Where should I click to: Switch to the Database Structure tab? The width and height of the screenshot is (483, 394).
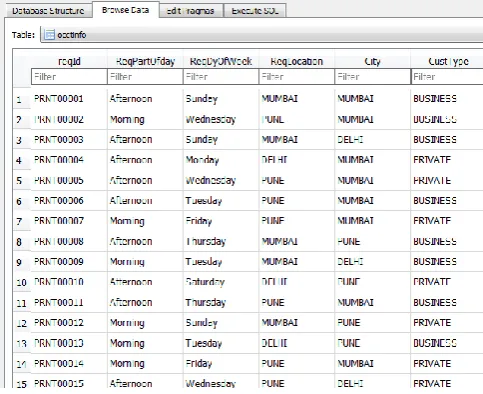48,11
